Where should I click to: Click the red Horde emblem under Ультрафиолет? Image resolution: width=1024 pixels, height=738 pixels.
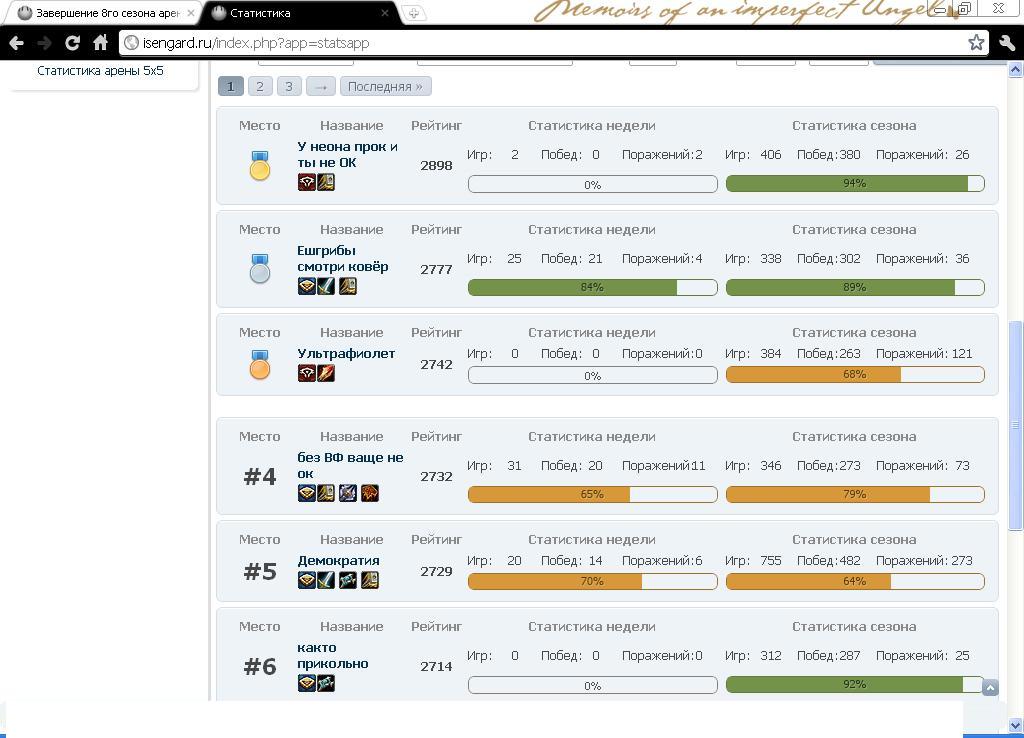[x=307, y=372]
